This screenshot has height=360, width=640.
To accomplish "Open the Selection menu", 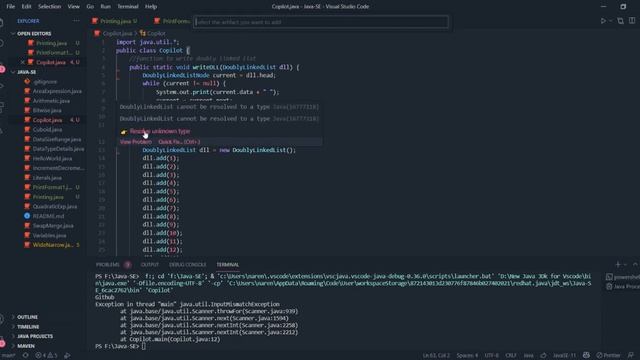I will click(x=49, y=7).
